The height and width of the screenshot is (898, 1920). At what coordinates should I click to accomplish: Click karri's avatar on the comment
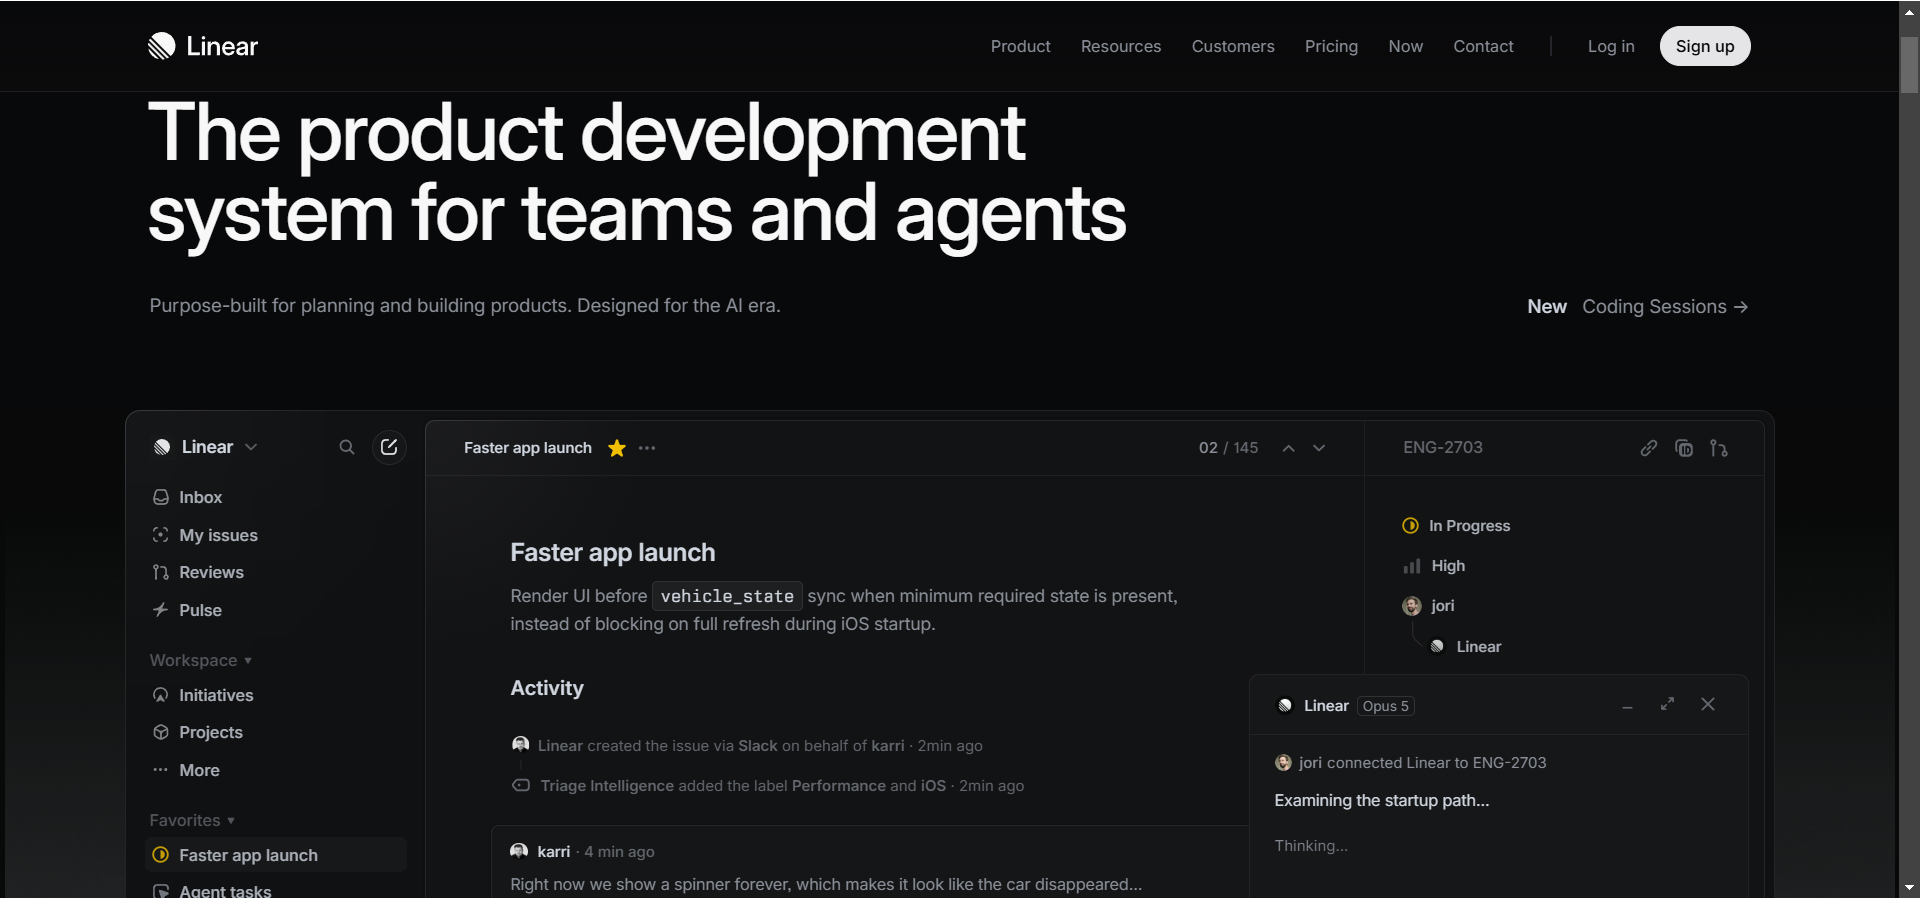519,851
